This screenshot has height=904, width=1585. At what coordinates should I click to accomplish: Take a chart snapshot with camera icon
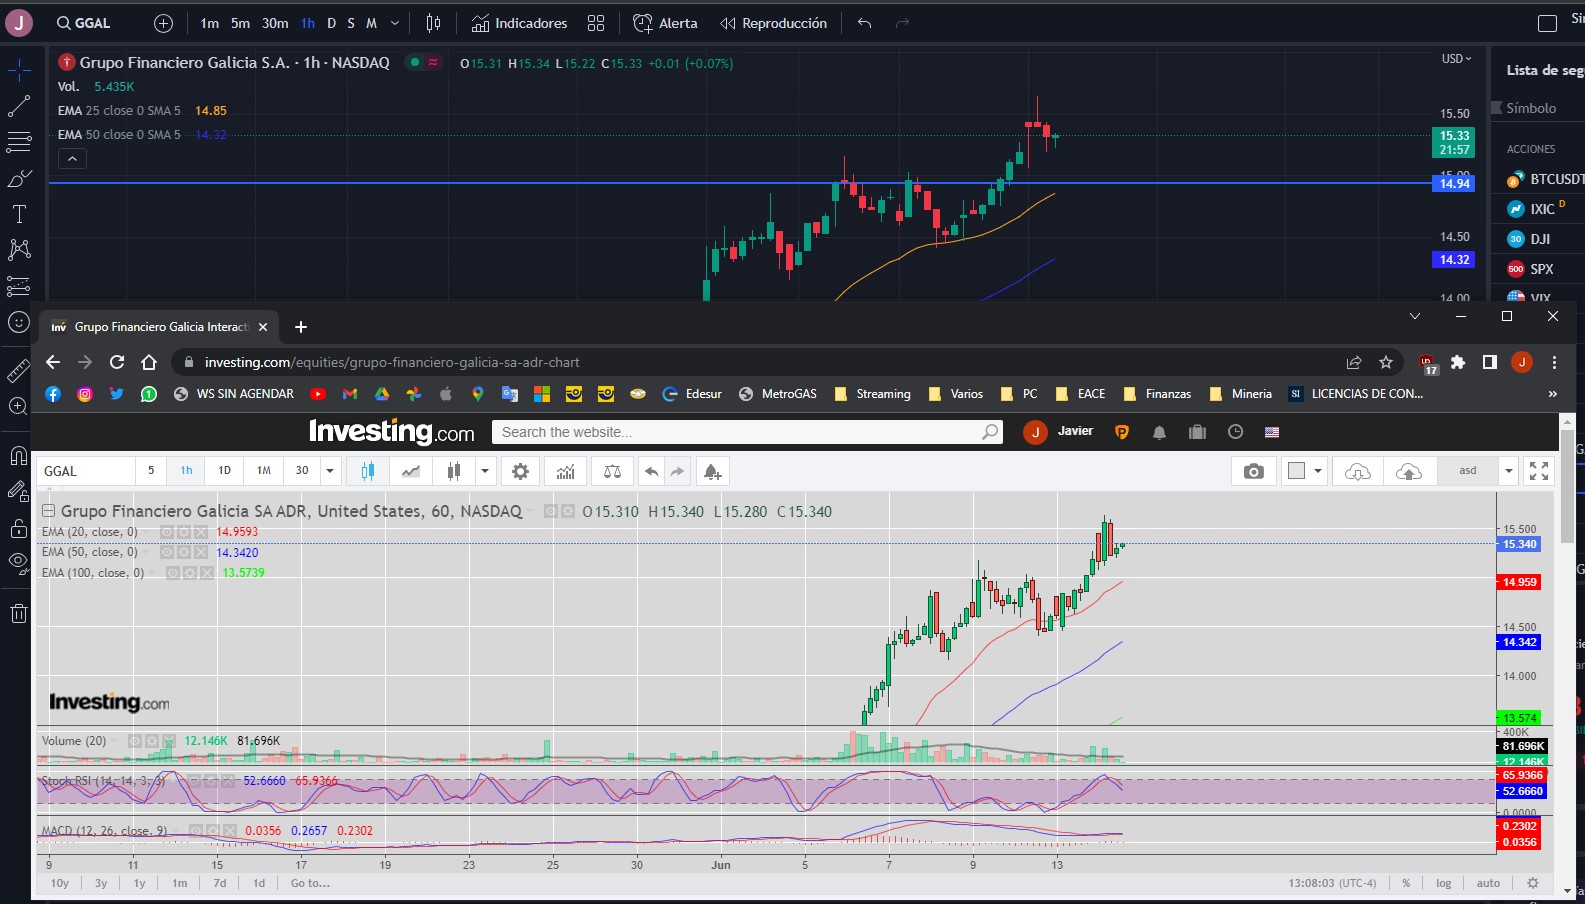[1253, 471]
